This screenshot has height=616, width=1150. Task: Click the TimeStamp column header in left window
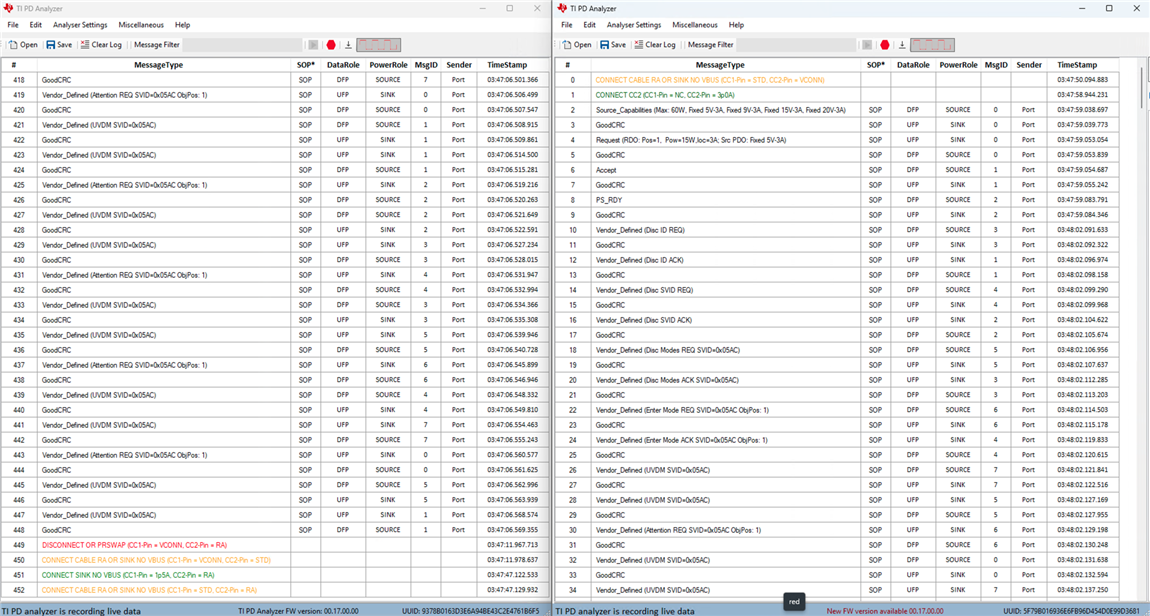[512, 65]
